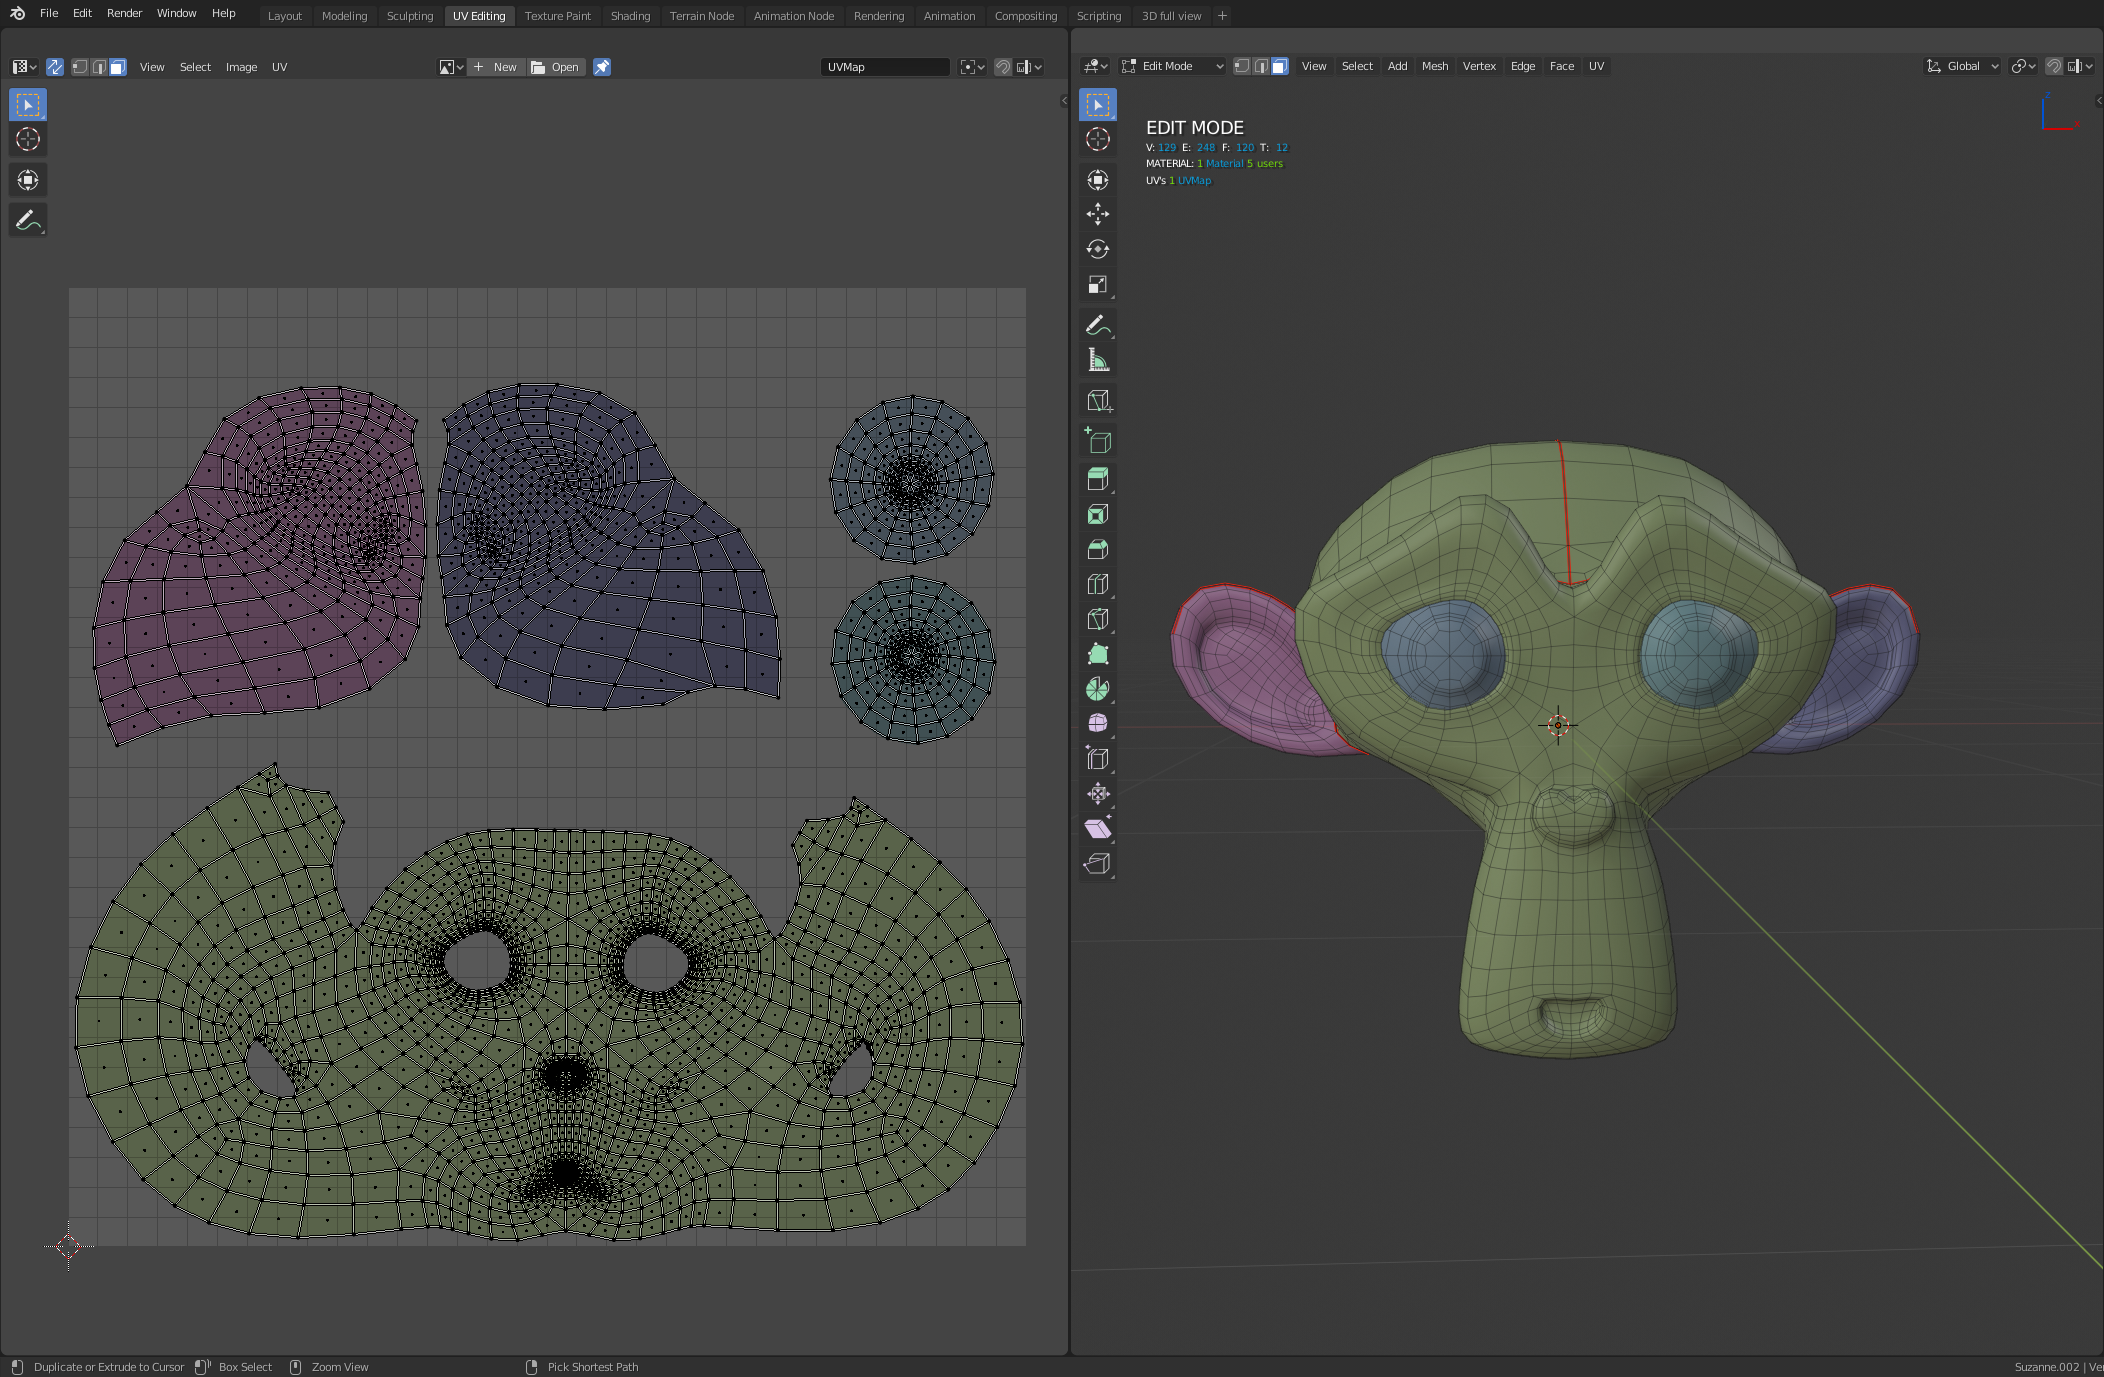Select the Annotate tool in UV editor
The width and height of the screenshot is (2104, 1377).
point(28,220)
